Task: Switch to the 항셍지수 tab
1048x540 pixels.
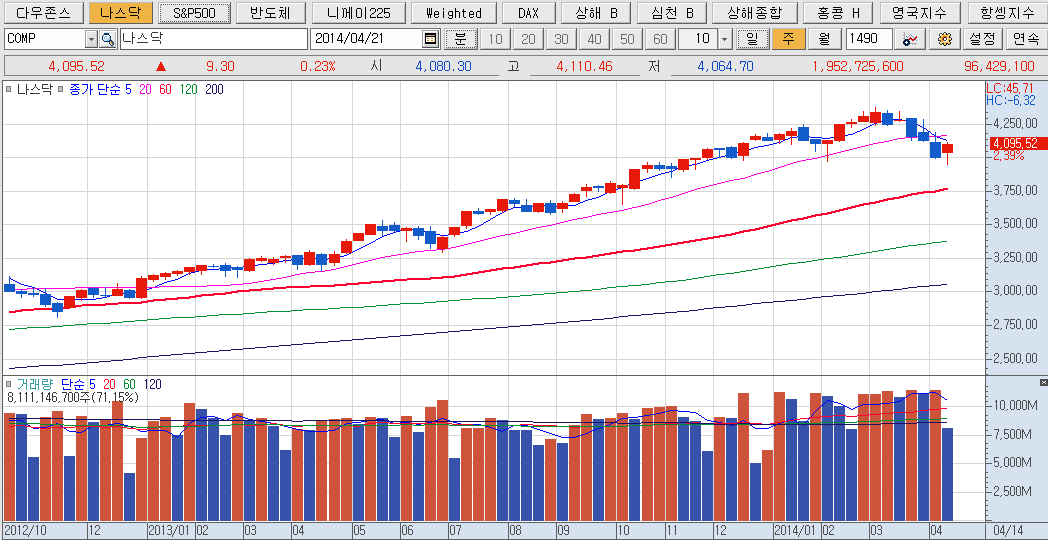Action: (x=1006, y=13)
